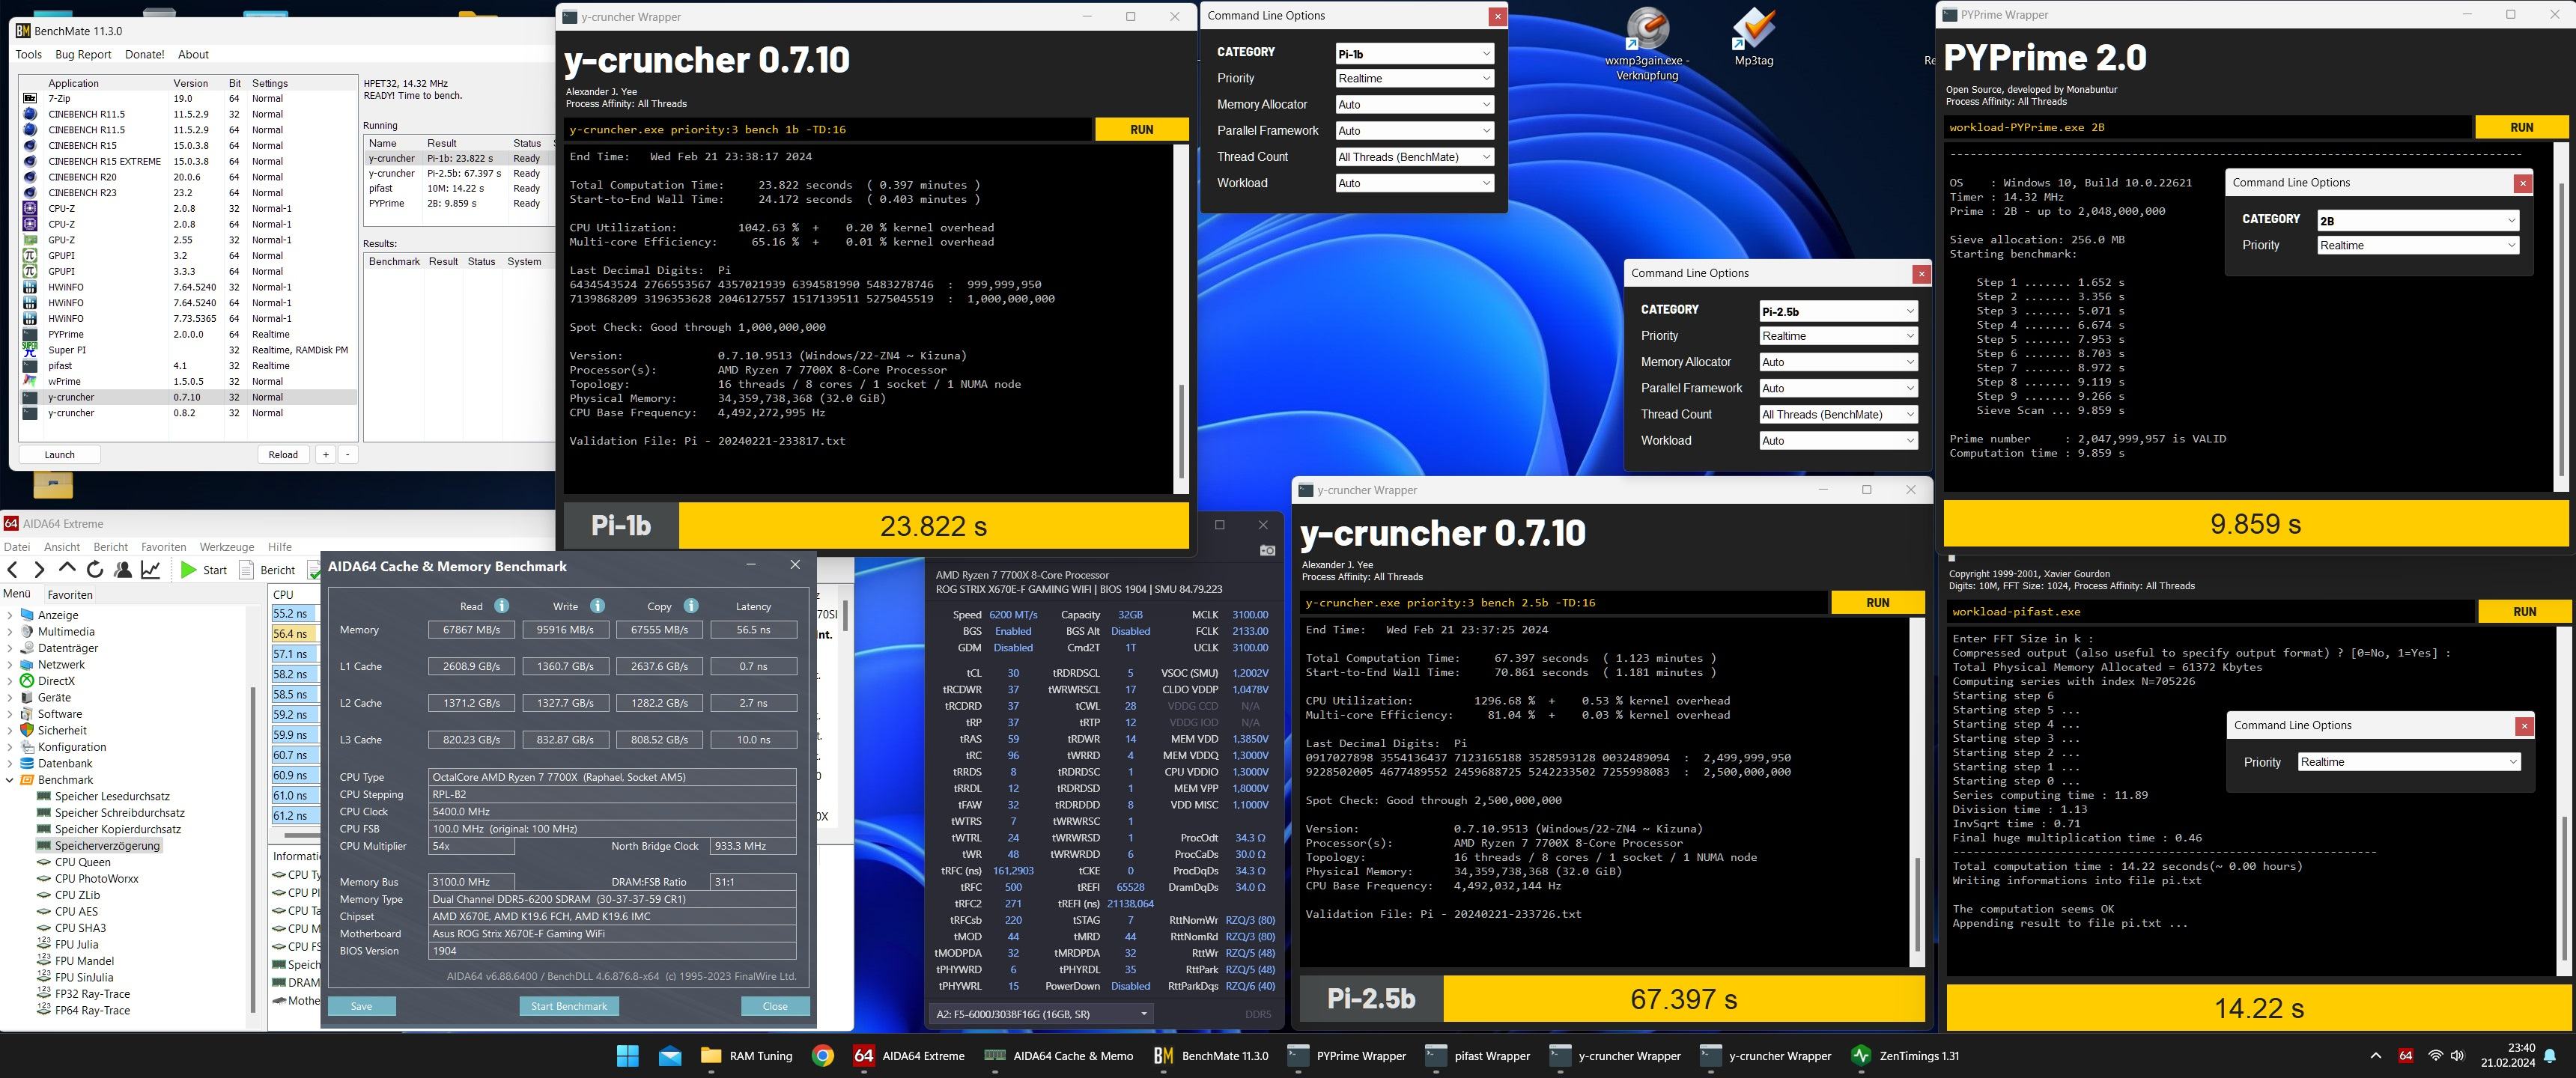
Task: Select y-cruncher 0.8.2 row in BenchMate
Action: tap(188, 413)
